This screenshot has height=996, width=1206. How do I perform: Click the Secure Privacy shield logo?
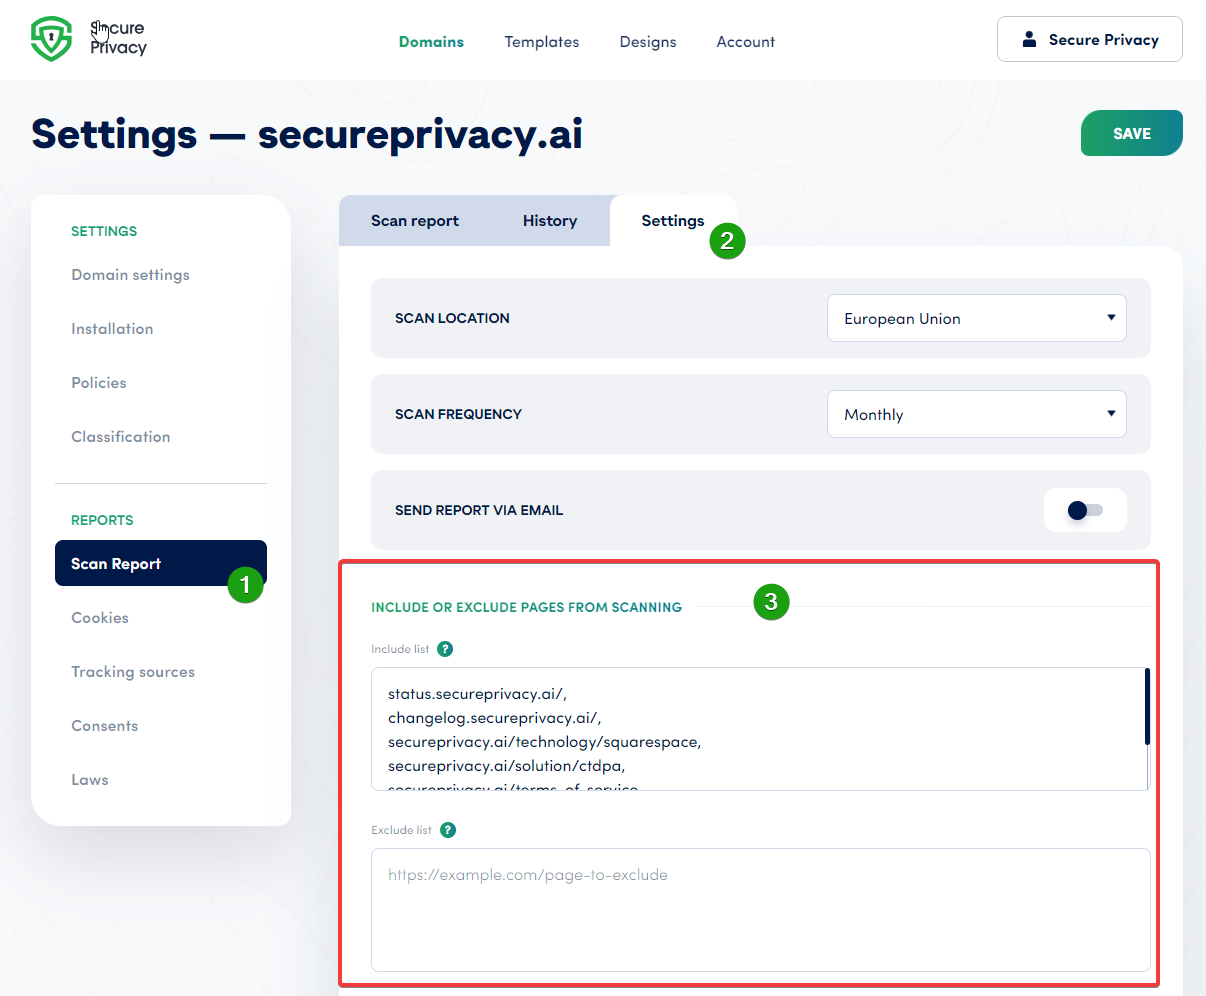(x=52, y=40)
